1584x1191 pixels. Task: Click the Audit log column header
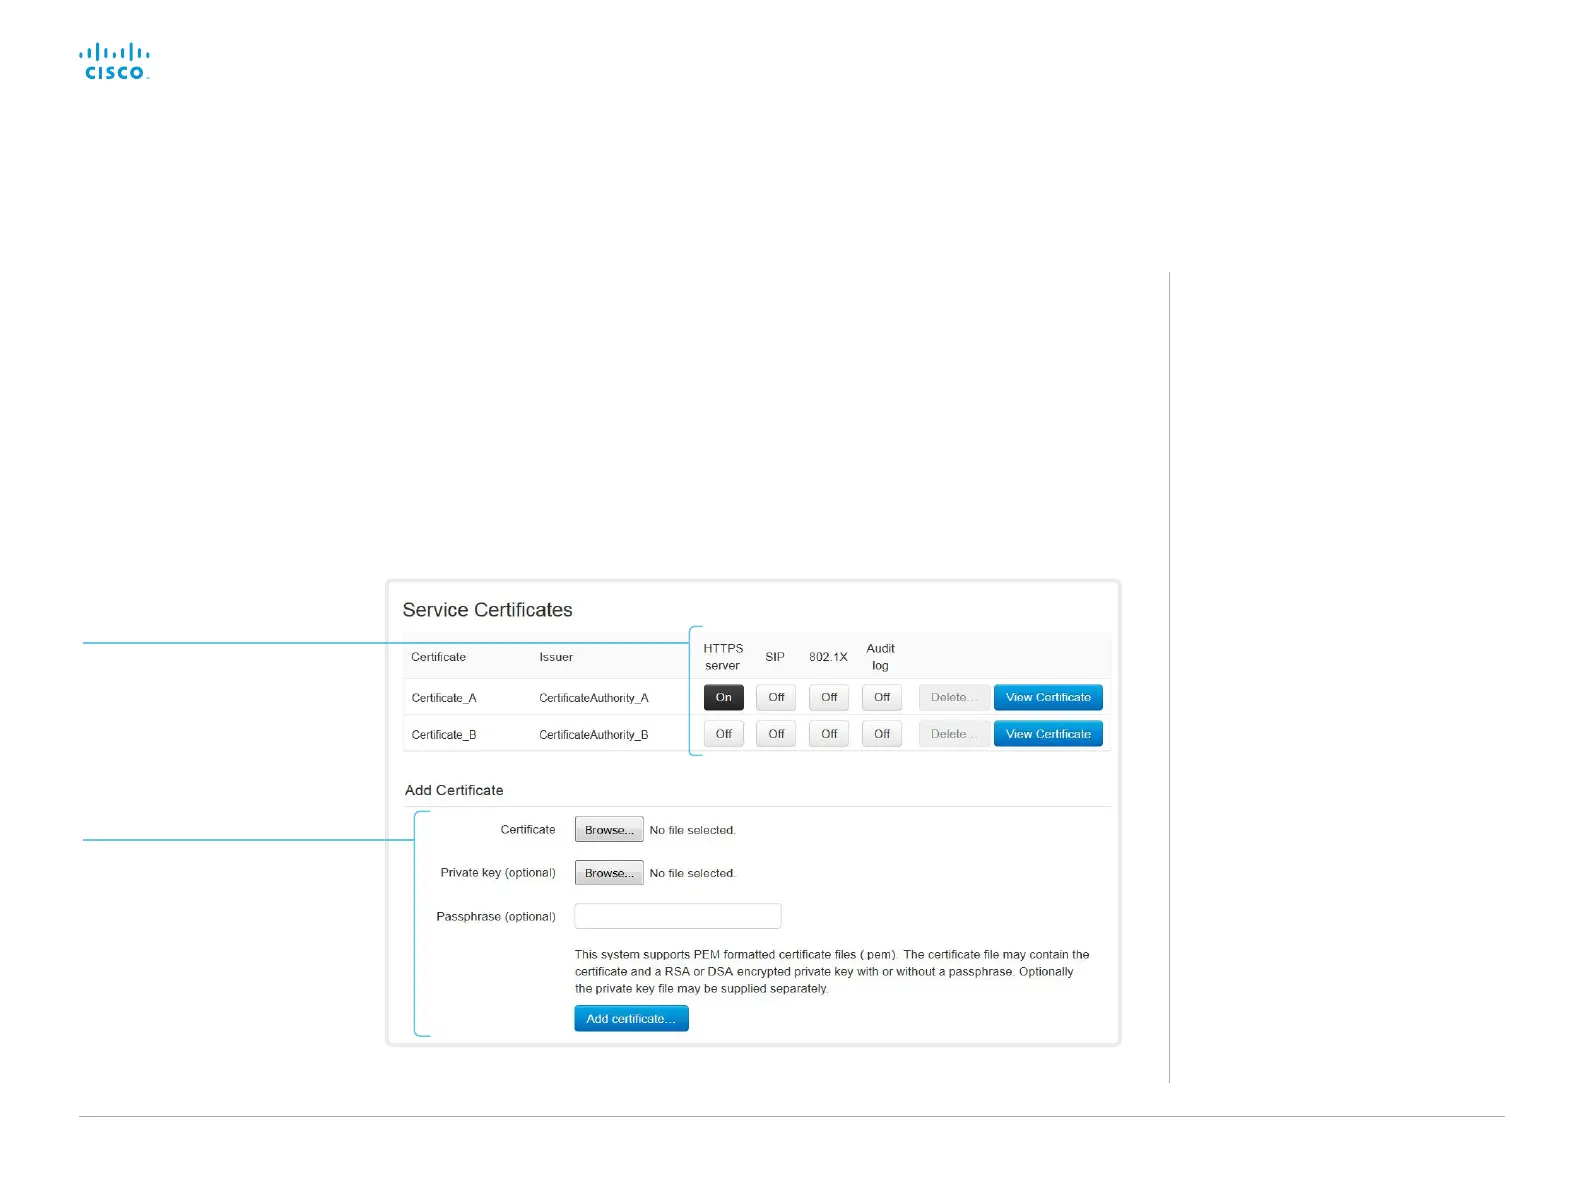click(880, 657)
